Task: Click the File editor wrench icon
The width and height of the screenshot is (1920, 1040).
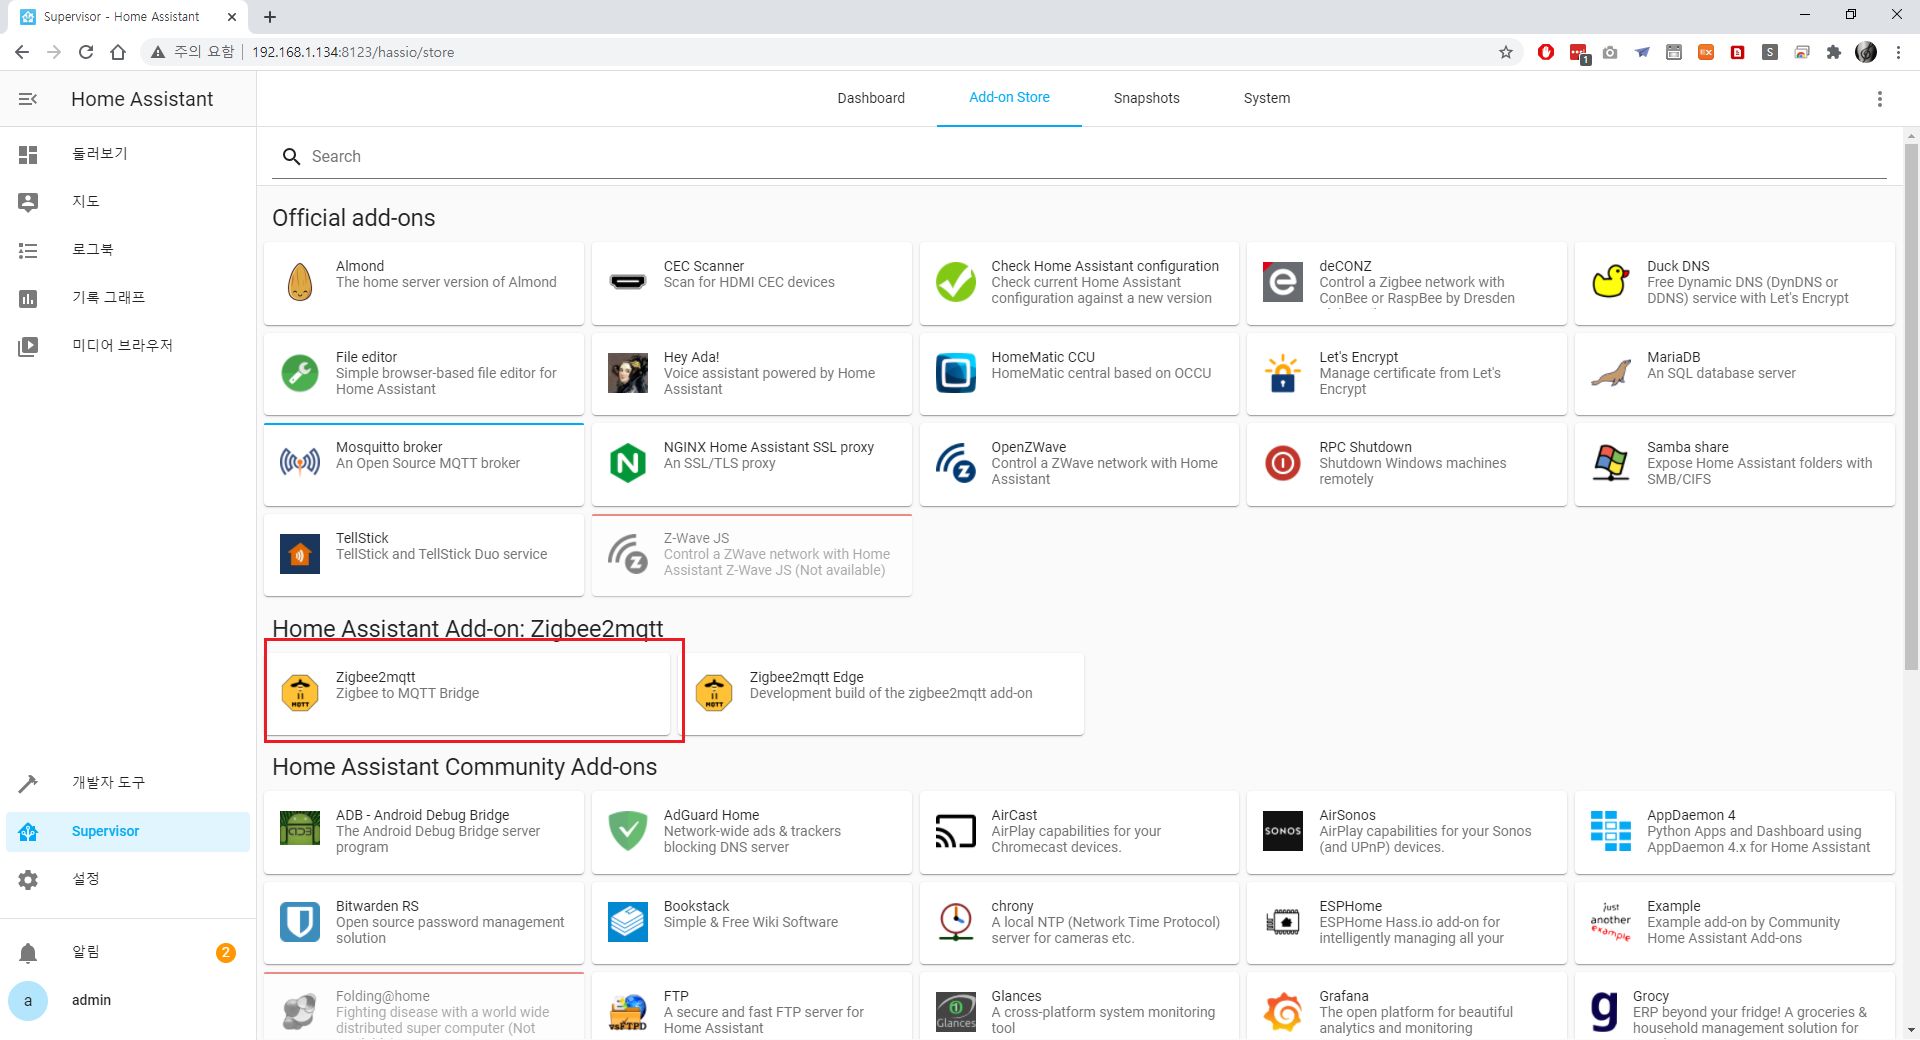Action: [300, 373]
